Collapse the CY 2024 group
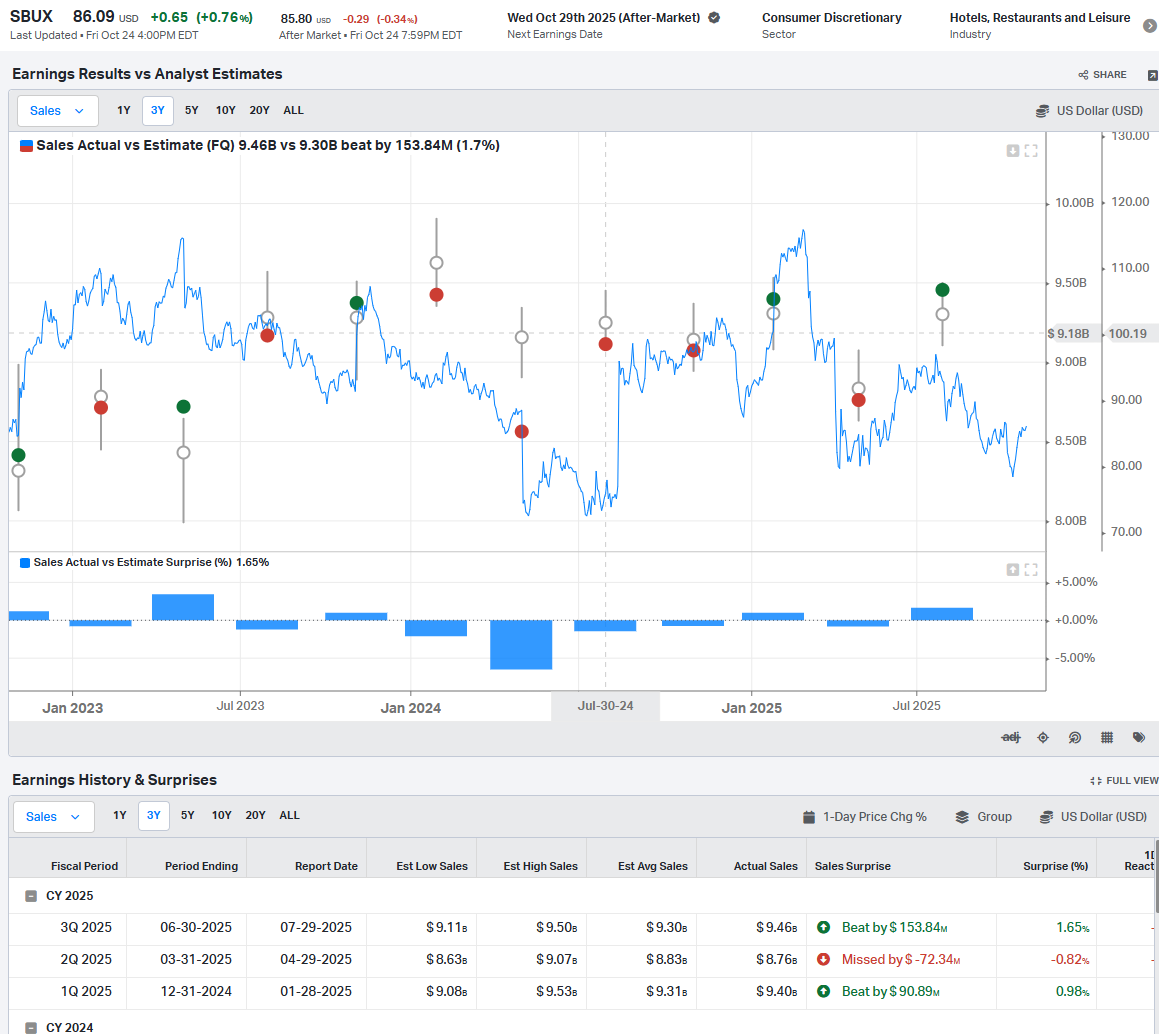 pos(31,1027)
